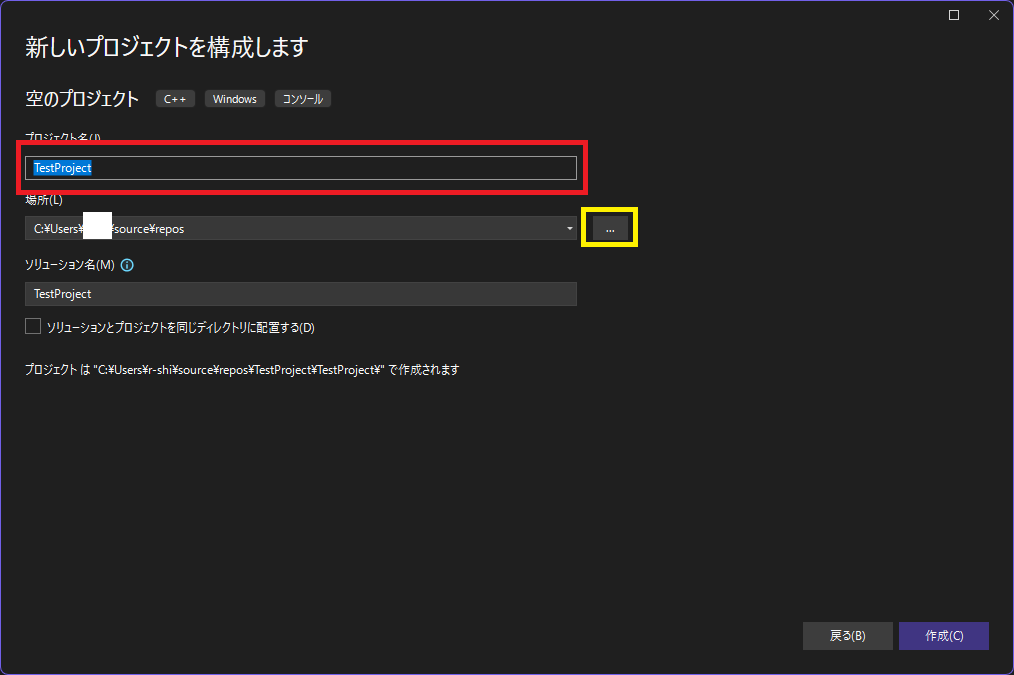The image size is (1014, 675).
Task: Click the 場所(L) label
Action: pyautogui.click(x=44, y=201)
